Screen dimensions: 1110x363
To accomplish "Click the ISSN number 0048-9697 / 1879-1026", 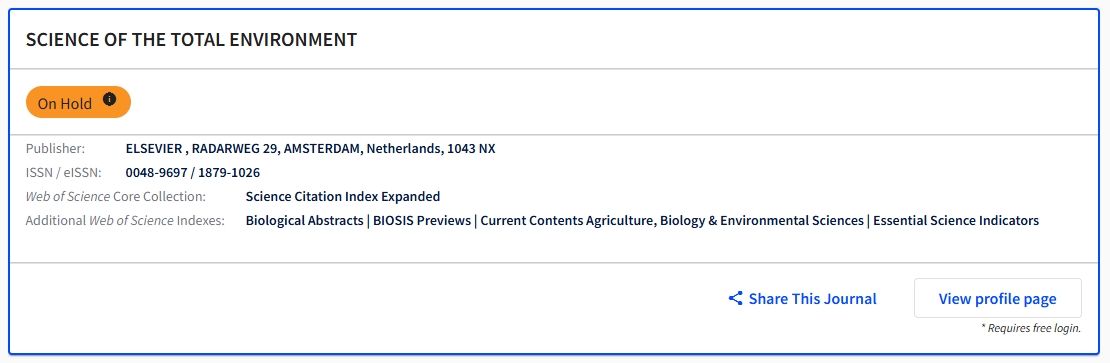I will [193, 173].
